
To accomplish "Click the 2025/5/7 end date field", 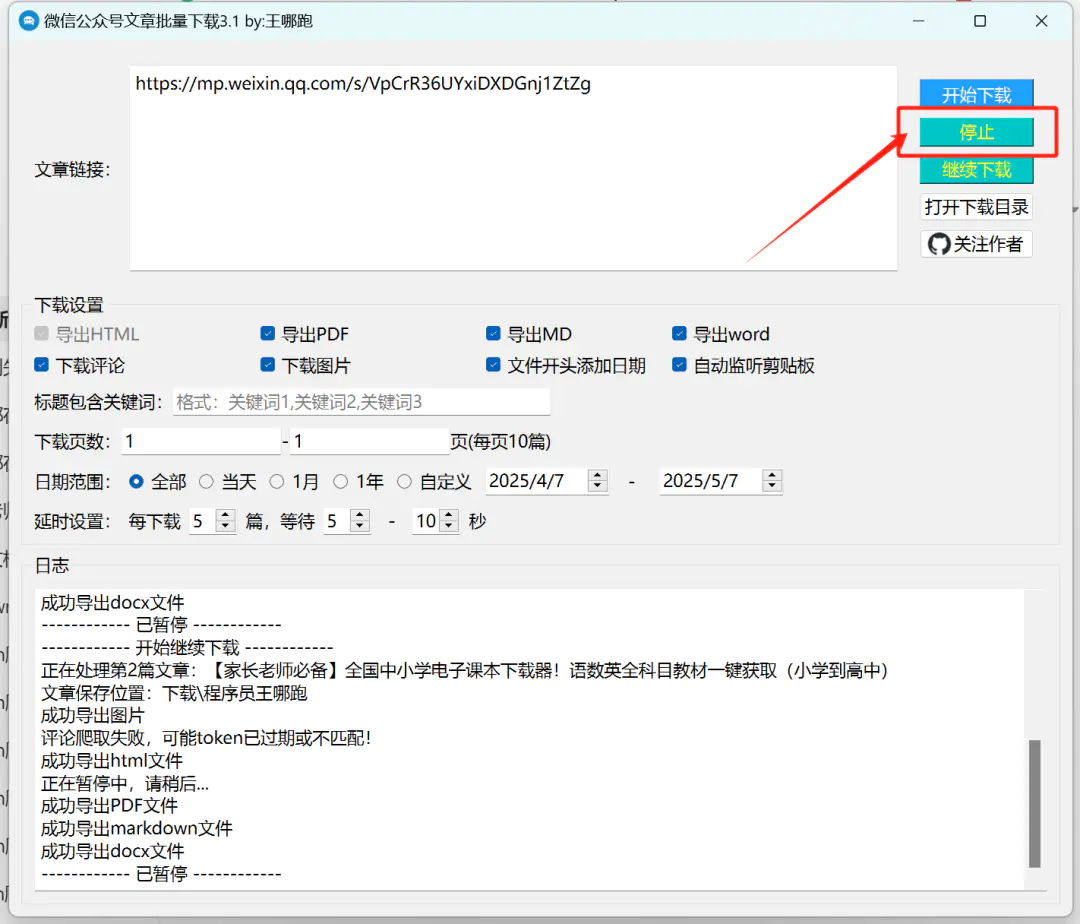I will (x=711, y=481).
